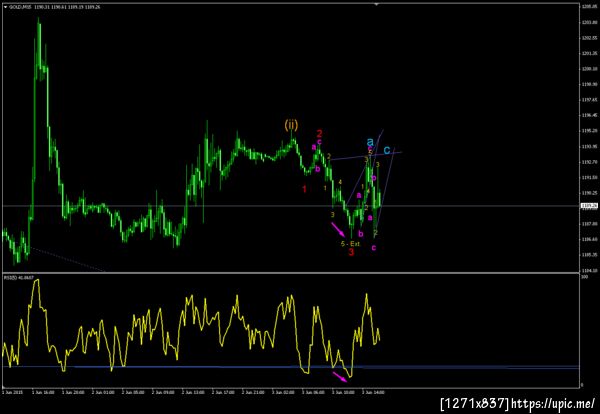600x414 pixels.
Task: Select the large red 3 wave label
Action: (x=351, y=252)
